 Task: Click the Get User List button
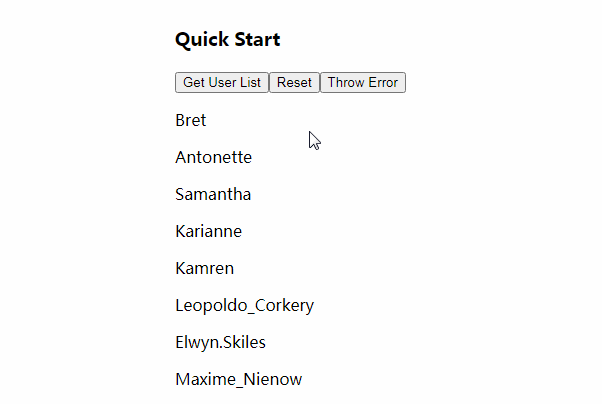pyautogui.click(x=221, y=83)
